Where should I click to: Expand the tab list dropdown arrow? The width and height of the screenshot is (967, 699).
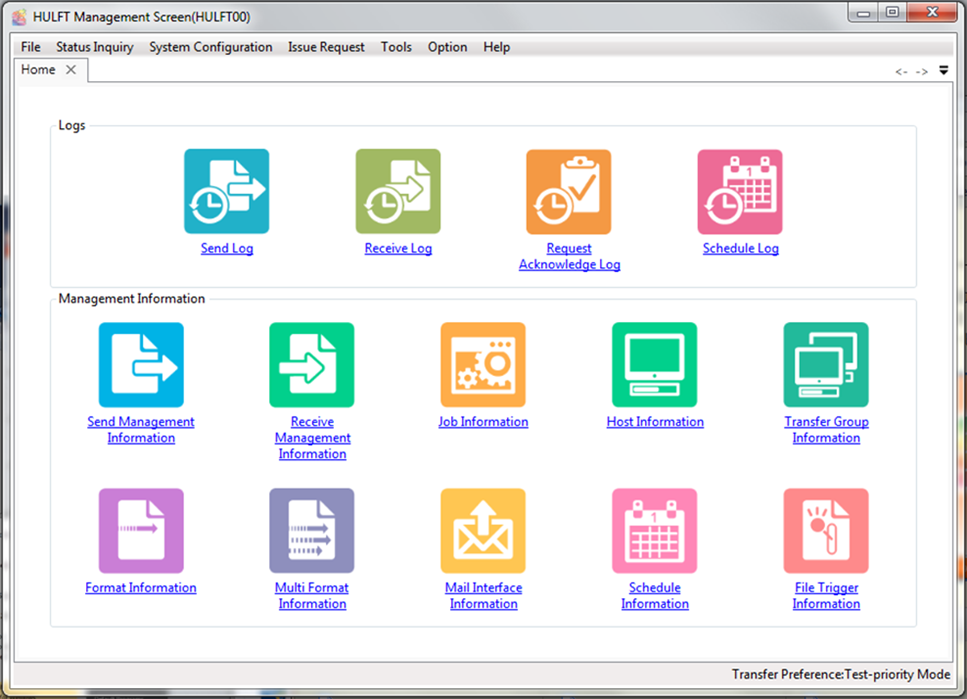(943, 71)
